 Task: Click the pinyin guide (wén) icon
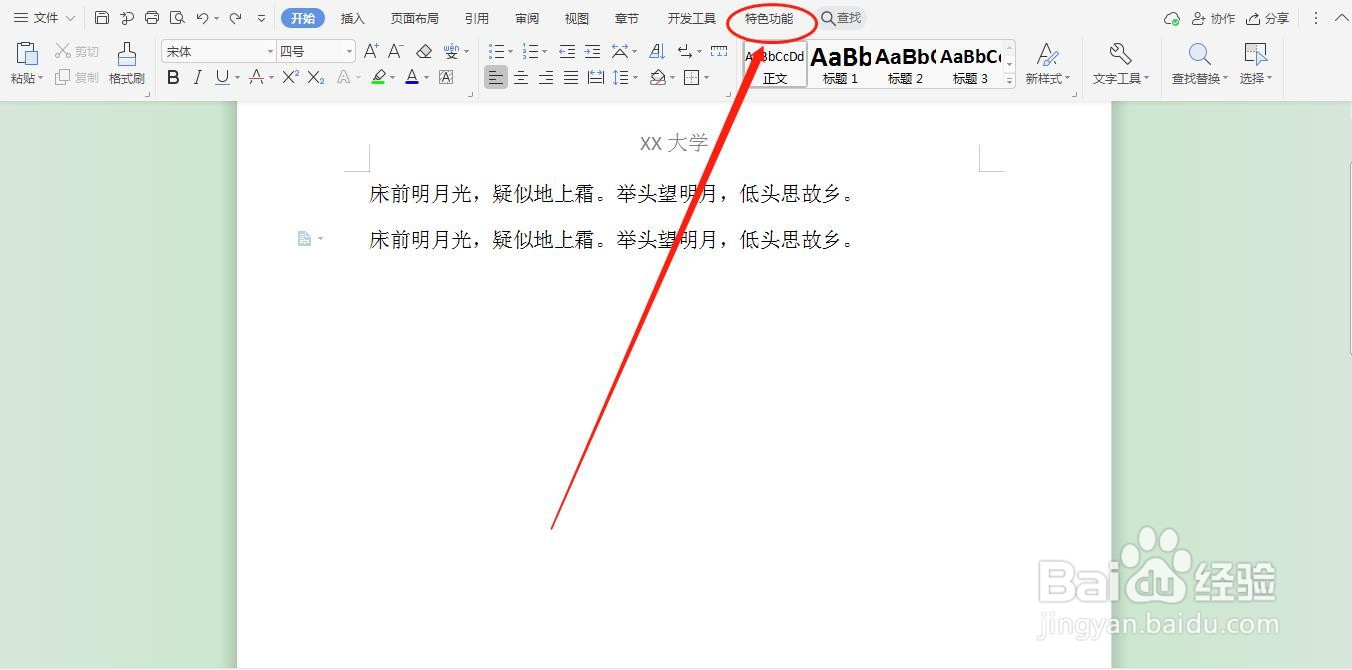click(x=452, y=50)
